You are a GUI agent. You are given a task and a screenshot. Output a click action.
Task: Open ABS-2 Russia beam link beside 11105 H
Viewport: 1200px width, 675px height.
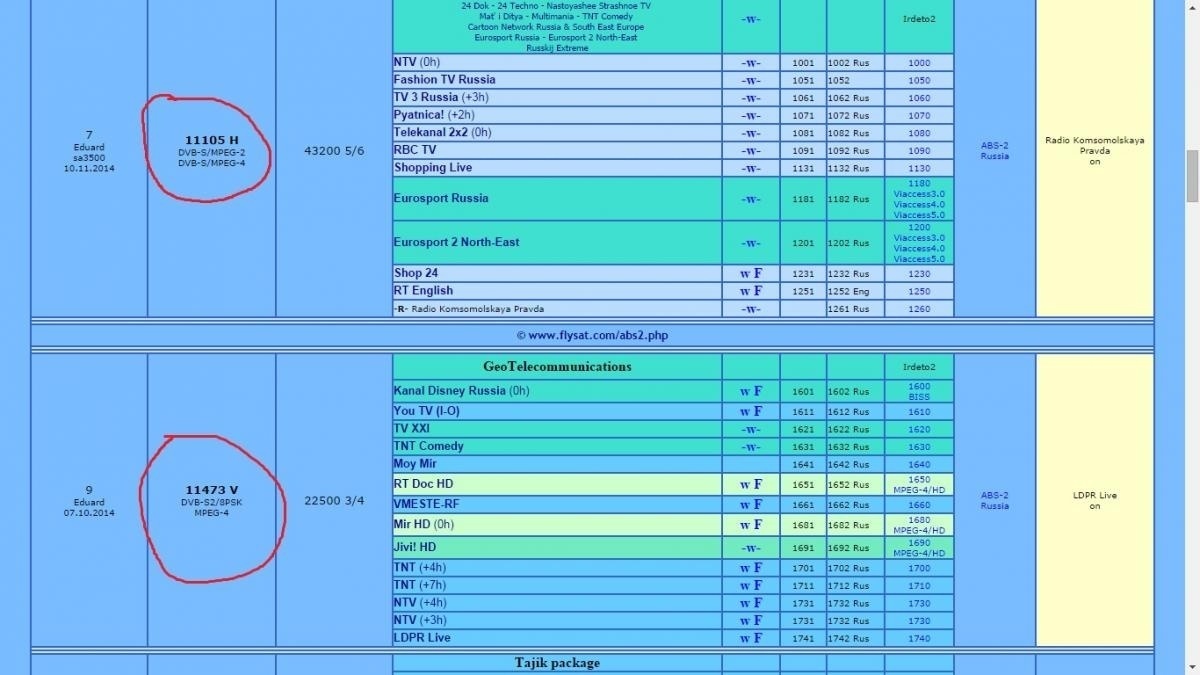click(995, 151)
